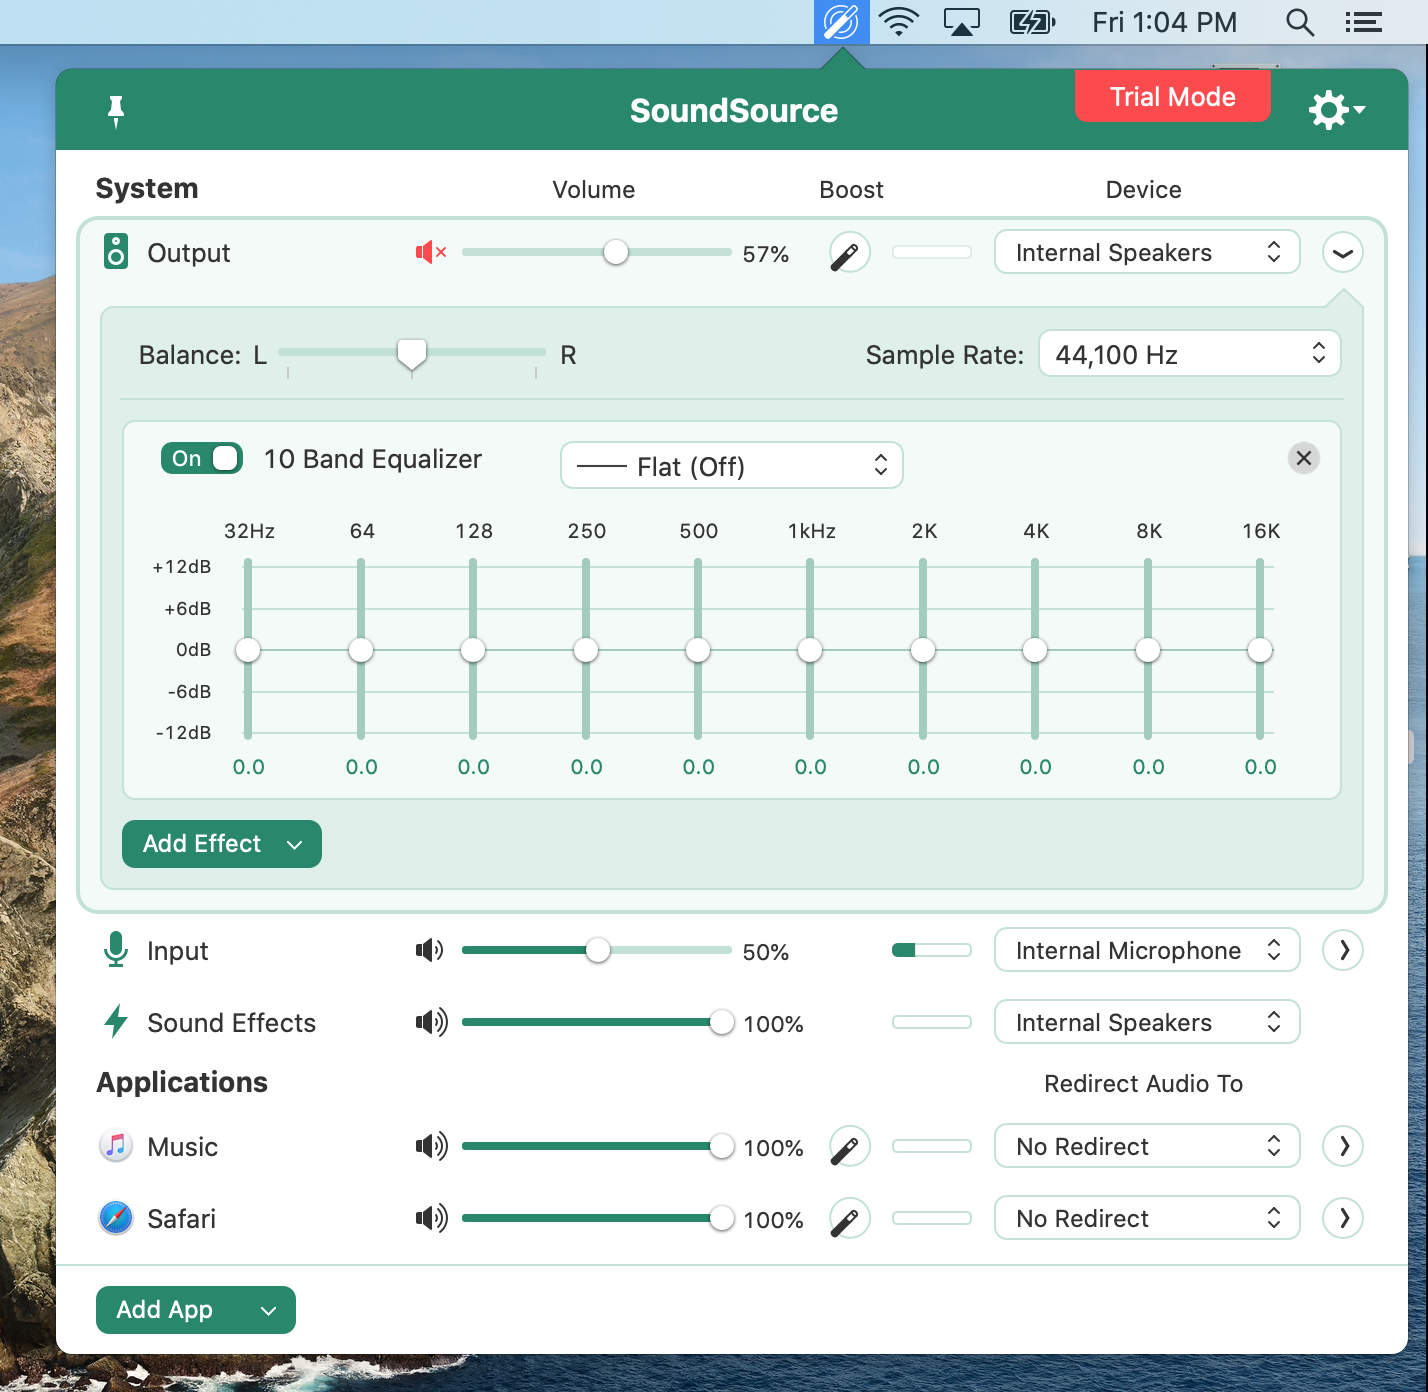1428x1392 pixels.
Task: Click the 128 Hz equalizer band knob
Action: (x=473, y=650)
